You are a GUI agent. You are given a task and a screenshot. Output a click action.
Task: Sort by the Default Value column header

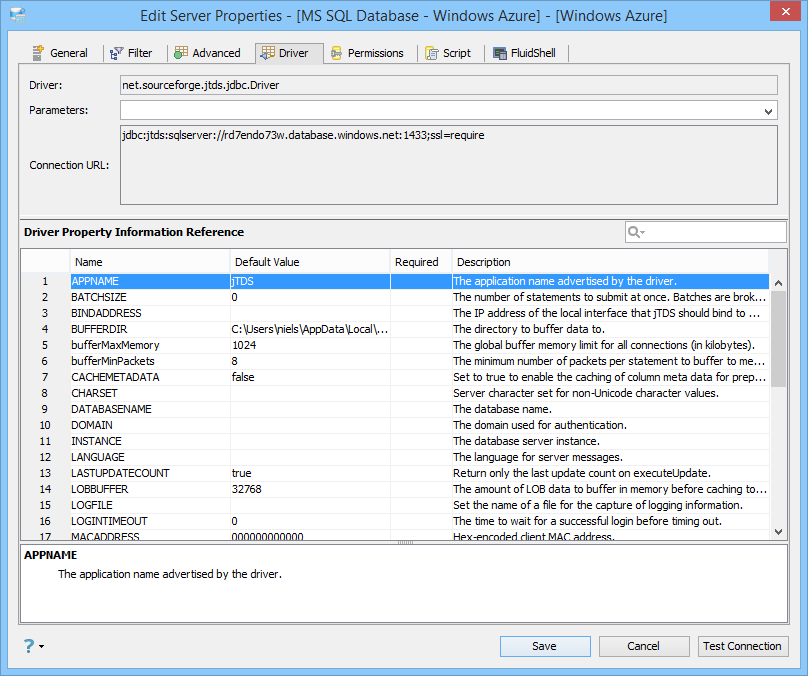310,262
